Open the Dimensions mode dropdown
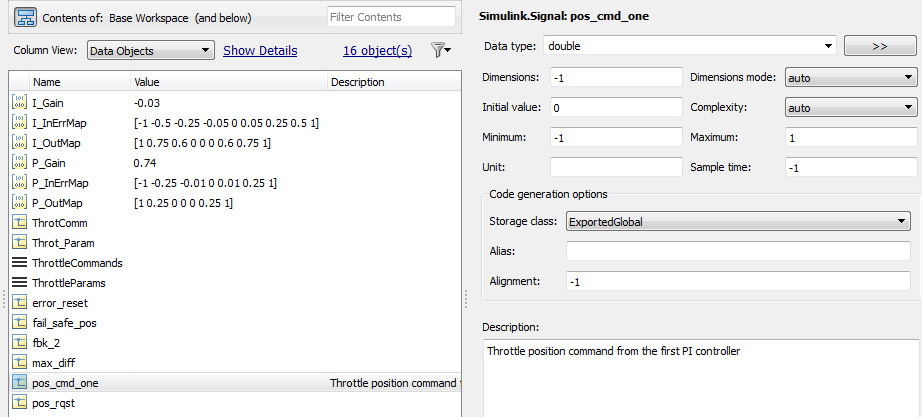 pyautogui.click(x=851, y=77)
